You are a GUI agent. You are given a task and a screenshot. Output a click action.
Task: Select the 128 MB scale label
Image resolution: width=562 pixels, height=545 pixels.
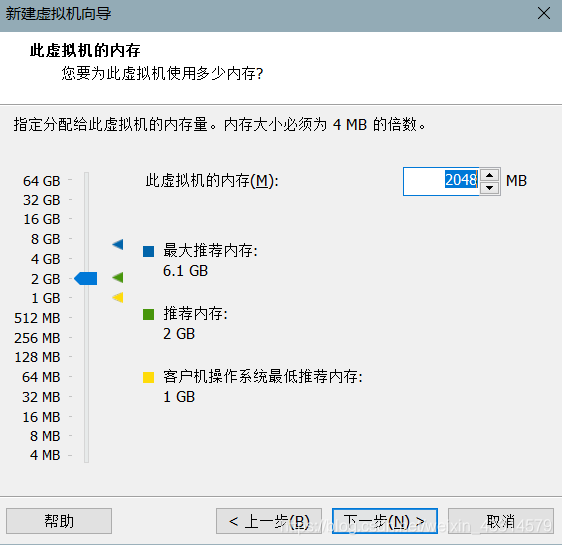tap(37, 357)
